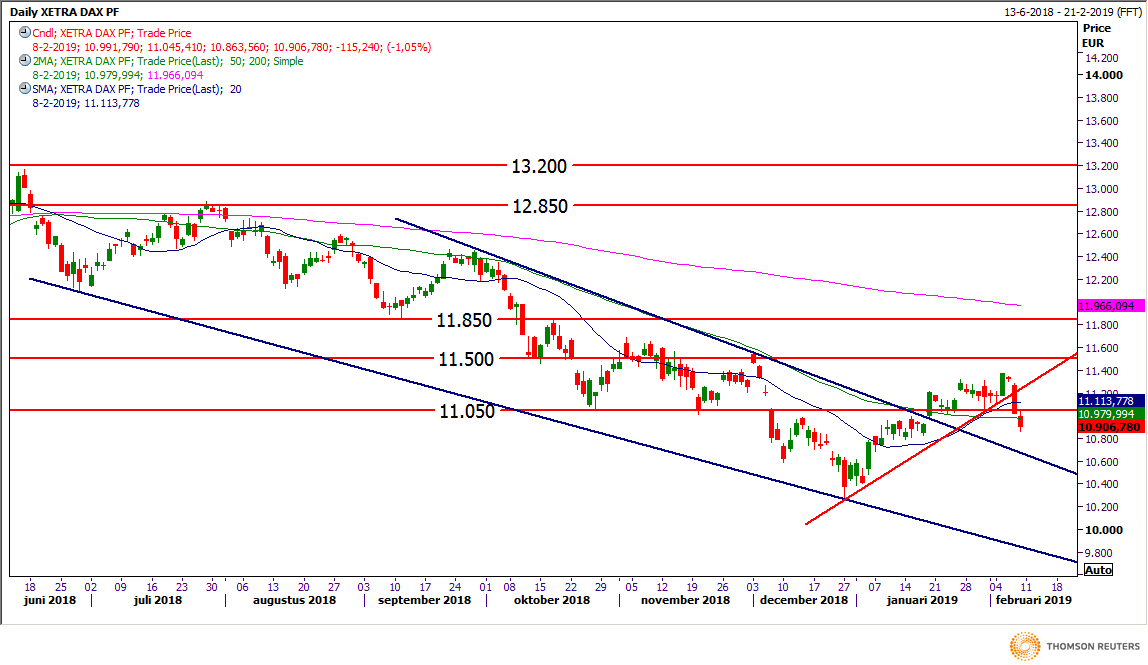Click the icon beside the SMA legend entry

pyautogui.click(x=25, y=89)
